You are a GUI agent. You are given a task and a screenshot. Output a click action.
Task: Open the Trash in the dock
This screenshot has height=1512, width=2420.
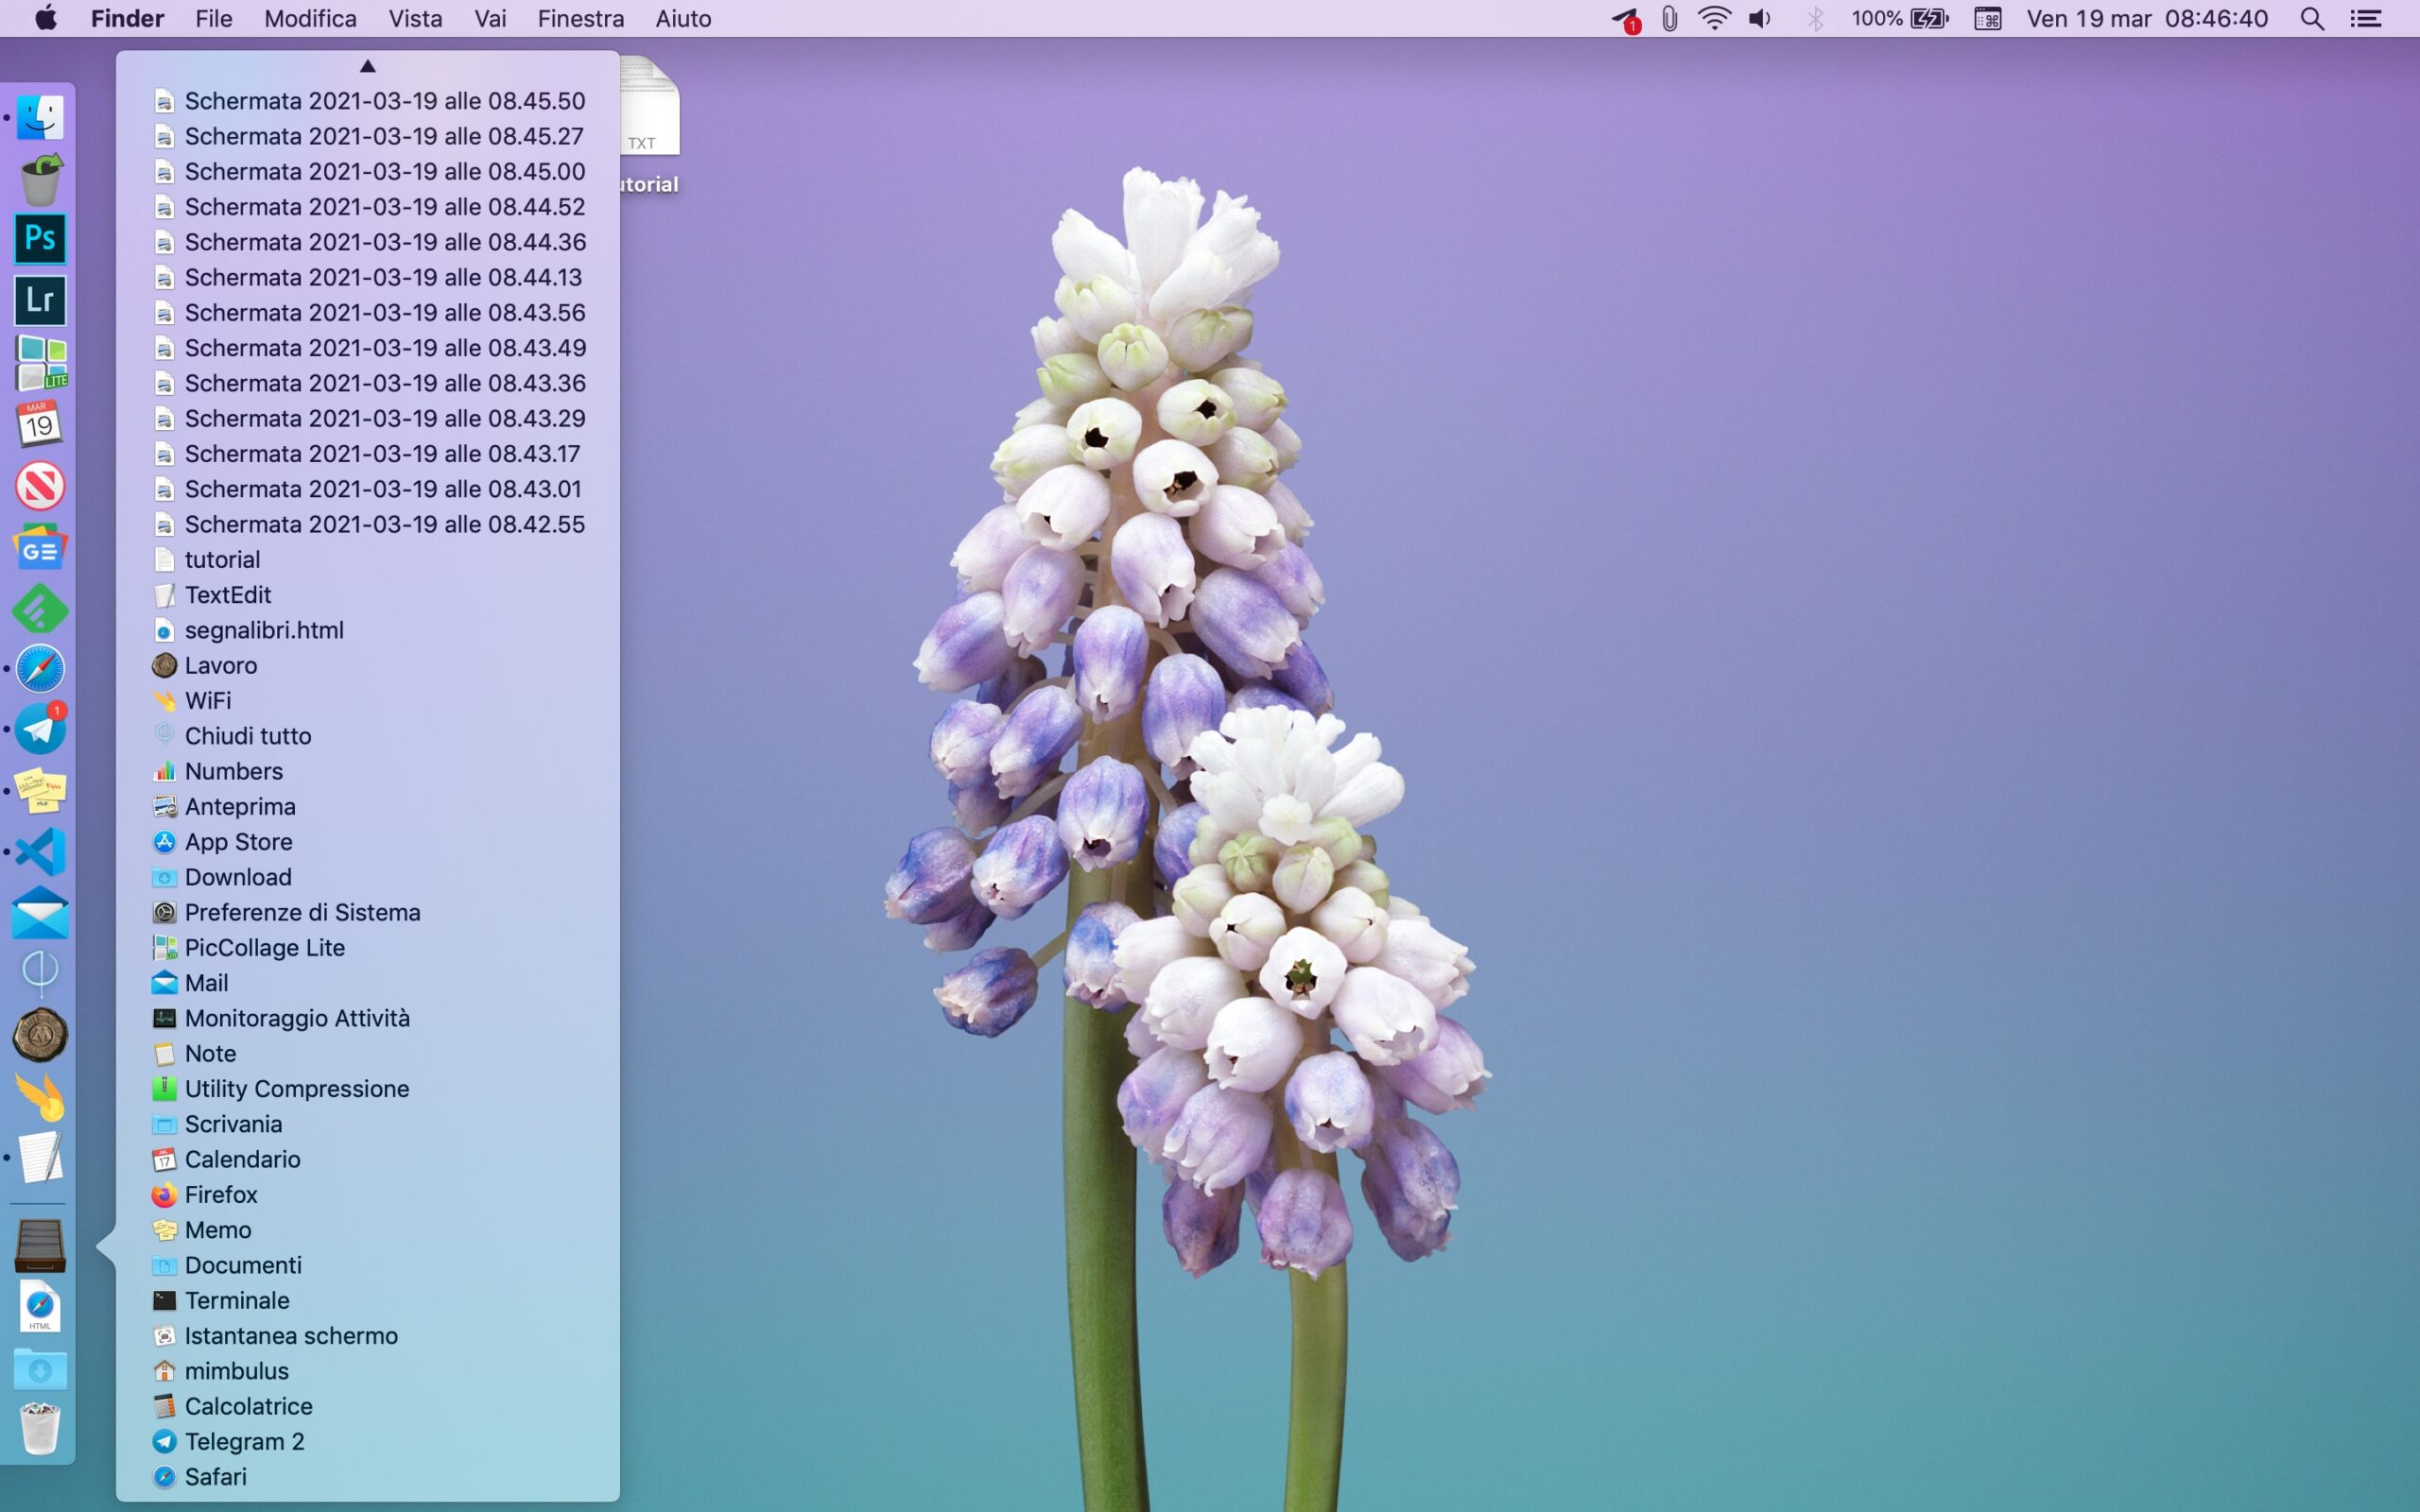click(40, 1429)
